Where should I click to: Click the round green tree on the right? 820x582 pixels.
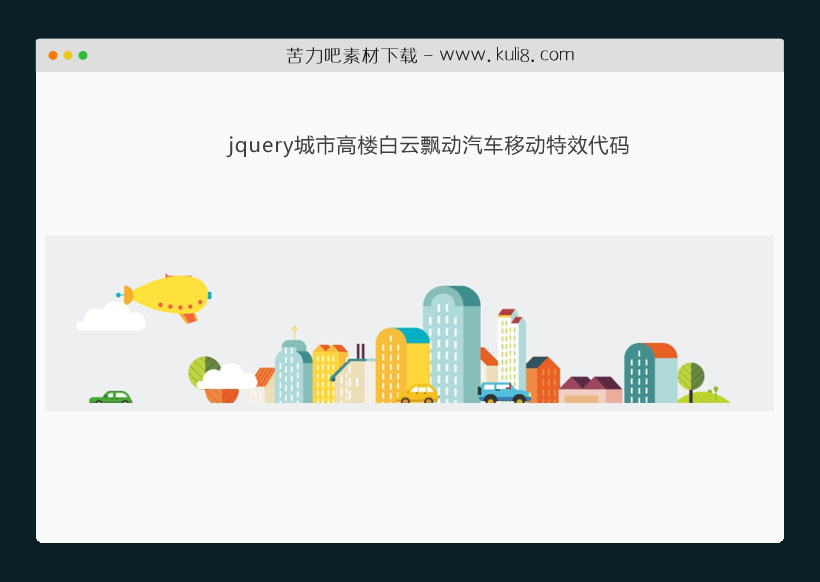[693, 378]
